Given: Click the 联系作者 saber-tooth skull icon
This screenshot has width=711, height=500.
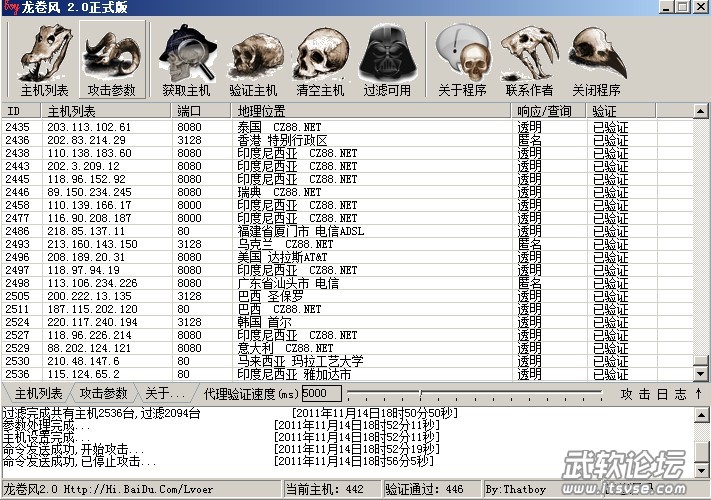Looking at the screenshot, I should 529,58.
